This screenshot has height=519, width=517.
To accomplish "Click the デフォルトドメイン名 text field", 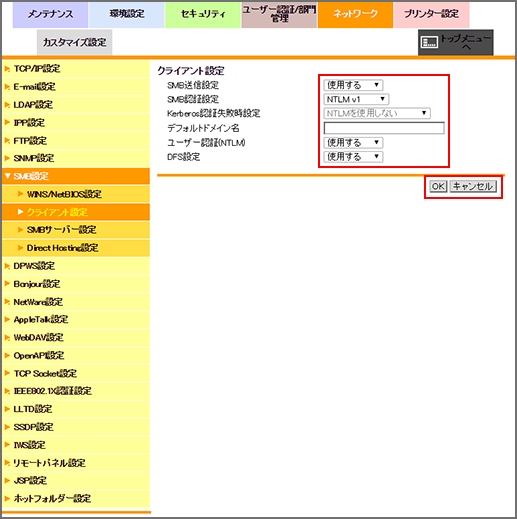I will point(384,128).
